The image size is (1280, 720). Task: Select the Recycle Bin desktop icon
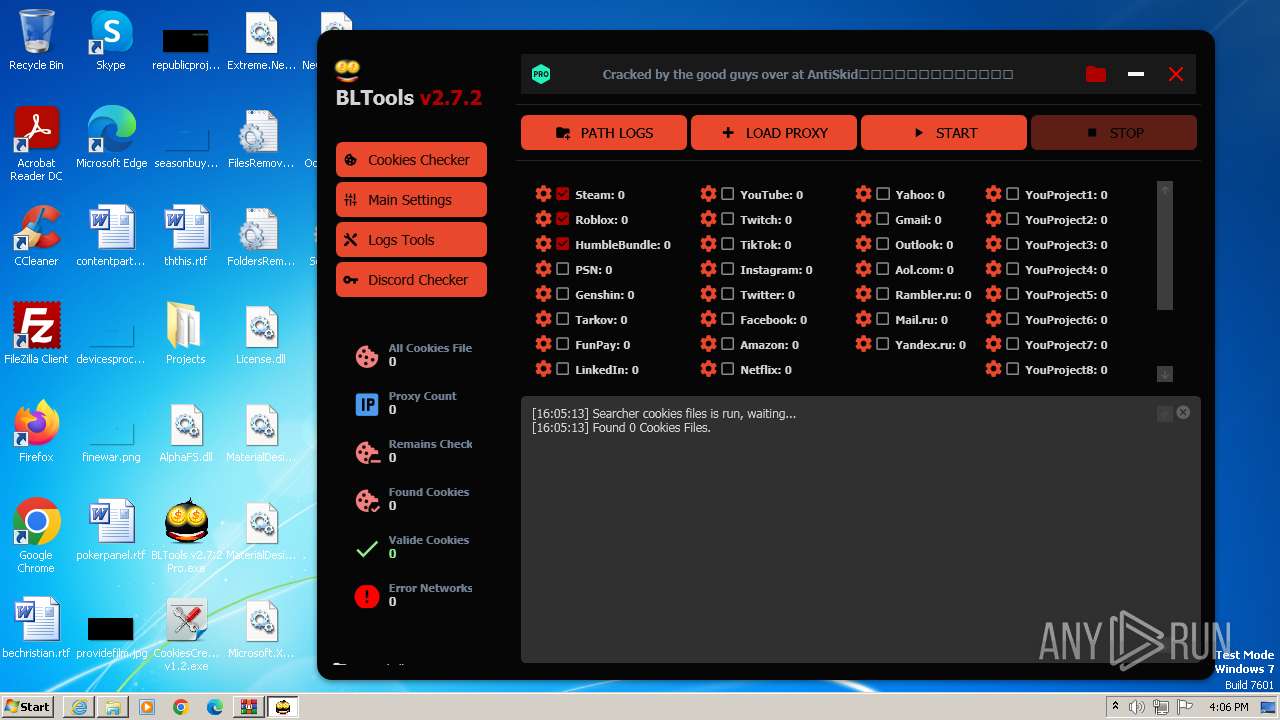click(36, 41)
